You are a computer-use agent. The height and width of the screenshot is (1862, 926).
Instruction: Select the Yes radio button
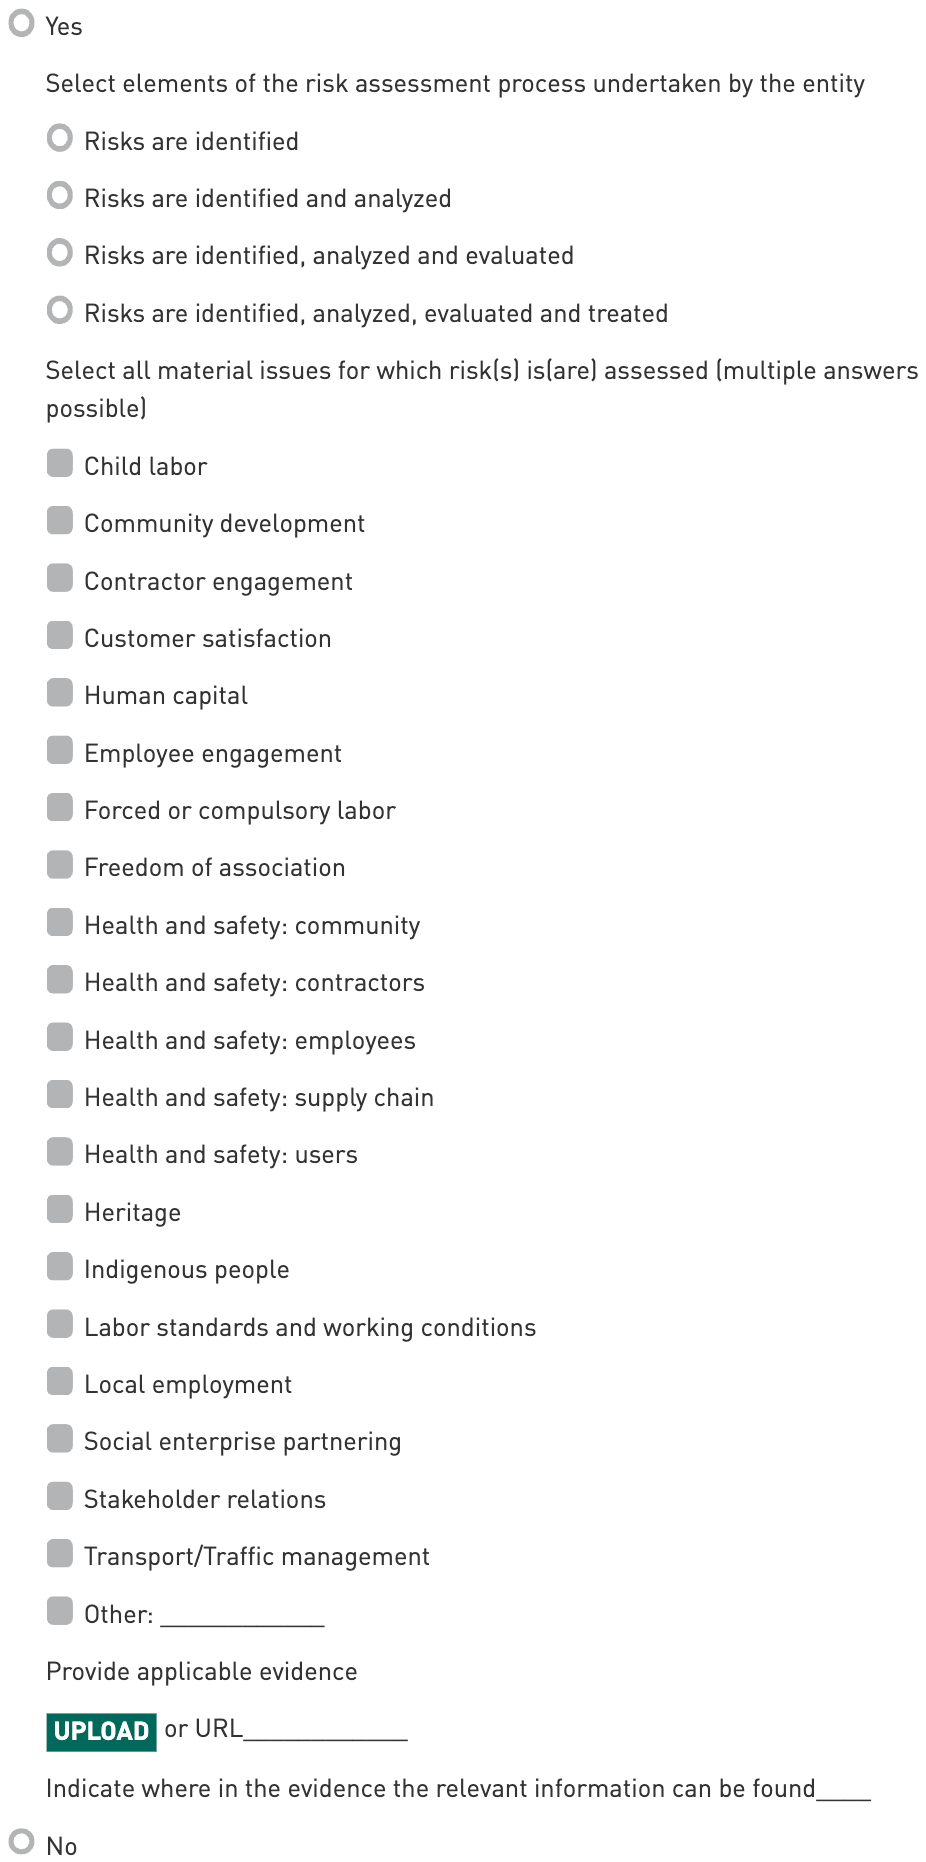point(21,23)
